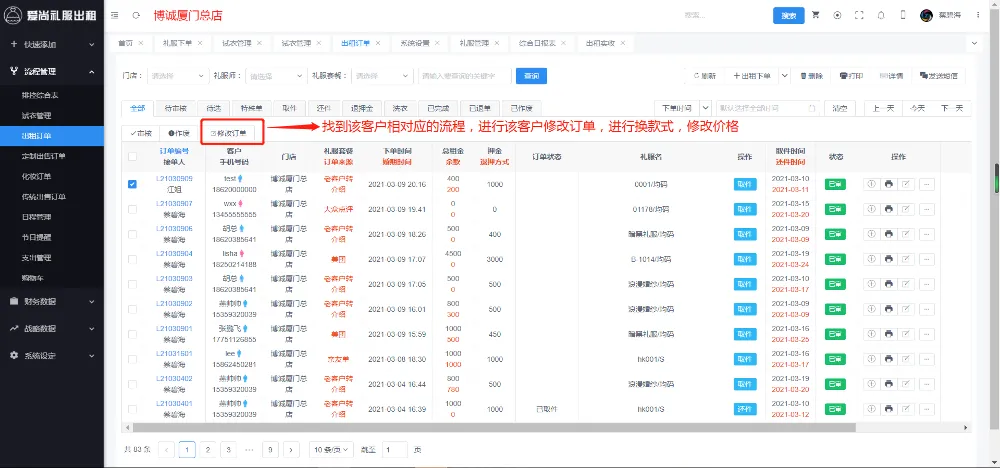This screenshot has height=468, width=1000.
Task: Open the 门店 store dropdown filter
Action: (x=175, y=76)
